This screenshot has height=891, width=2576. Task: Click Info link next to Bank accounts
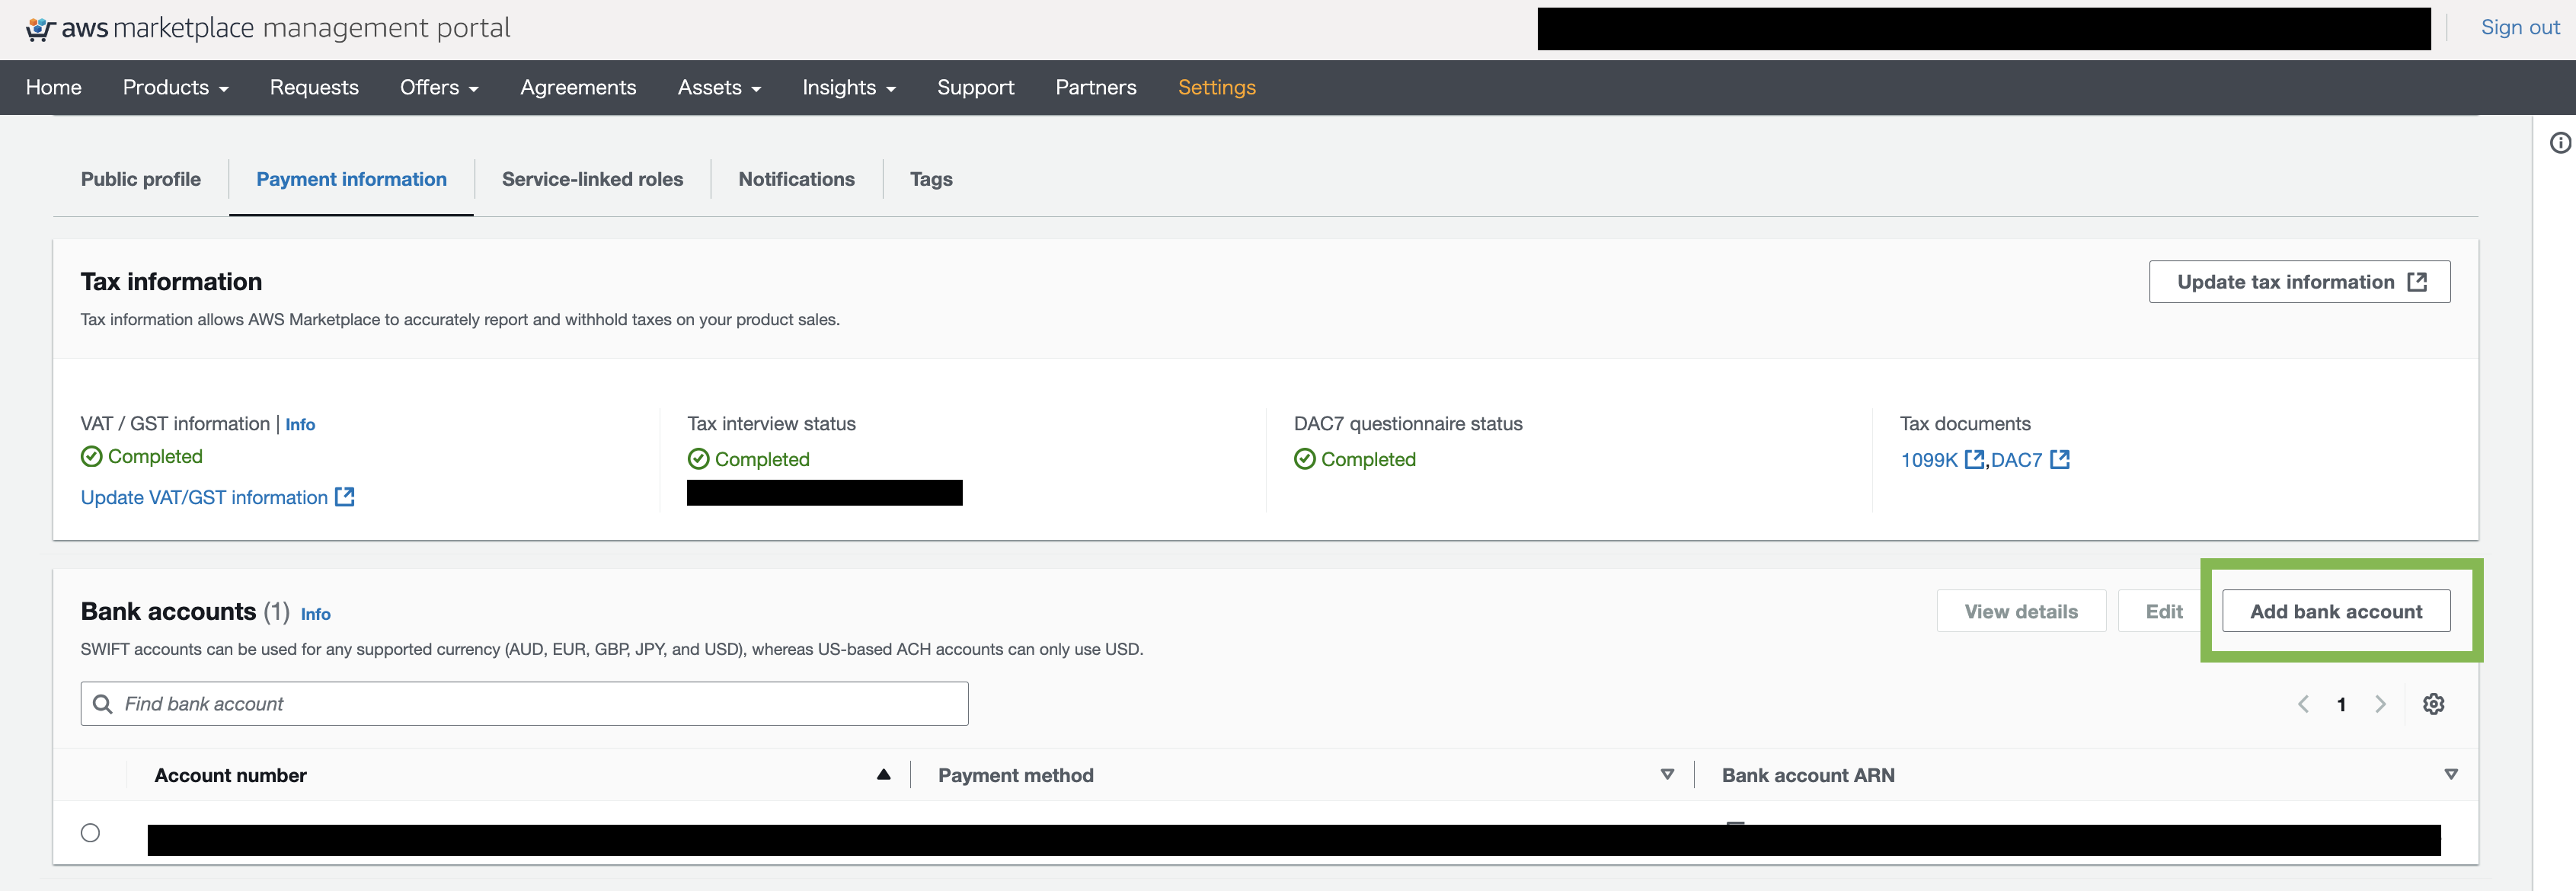[316, 614]
